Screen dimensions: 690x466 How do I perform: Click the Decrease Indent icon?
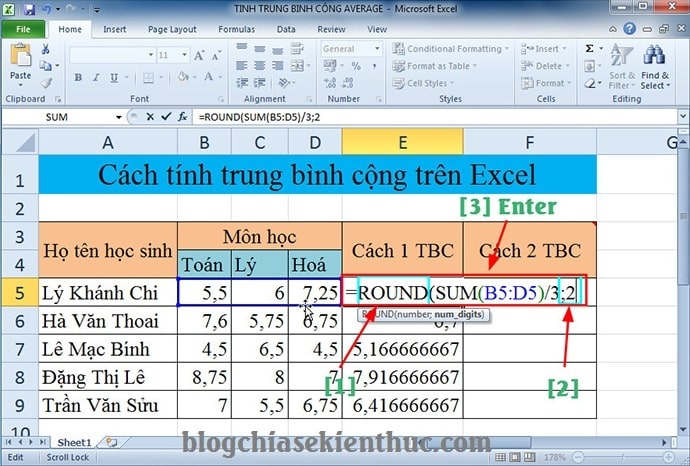pos(242,83)
